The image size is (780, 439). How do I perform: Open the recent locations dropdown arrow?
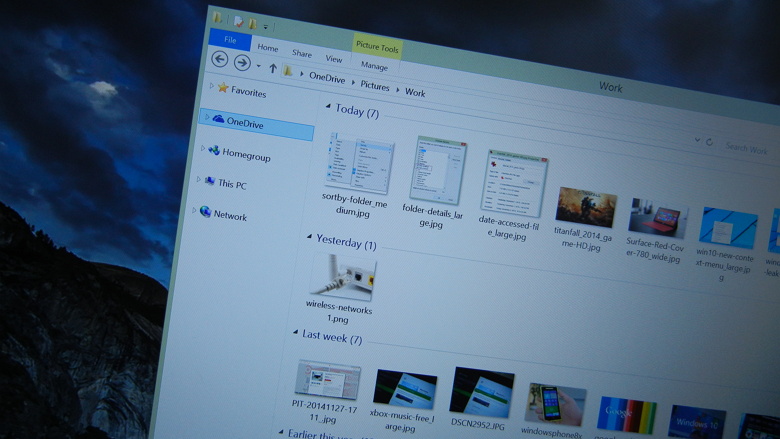pos(258,66)
